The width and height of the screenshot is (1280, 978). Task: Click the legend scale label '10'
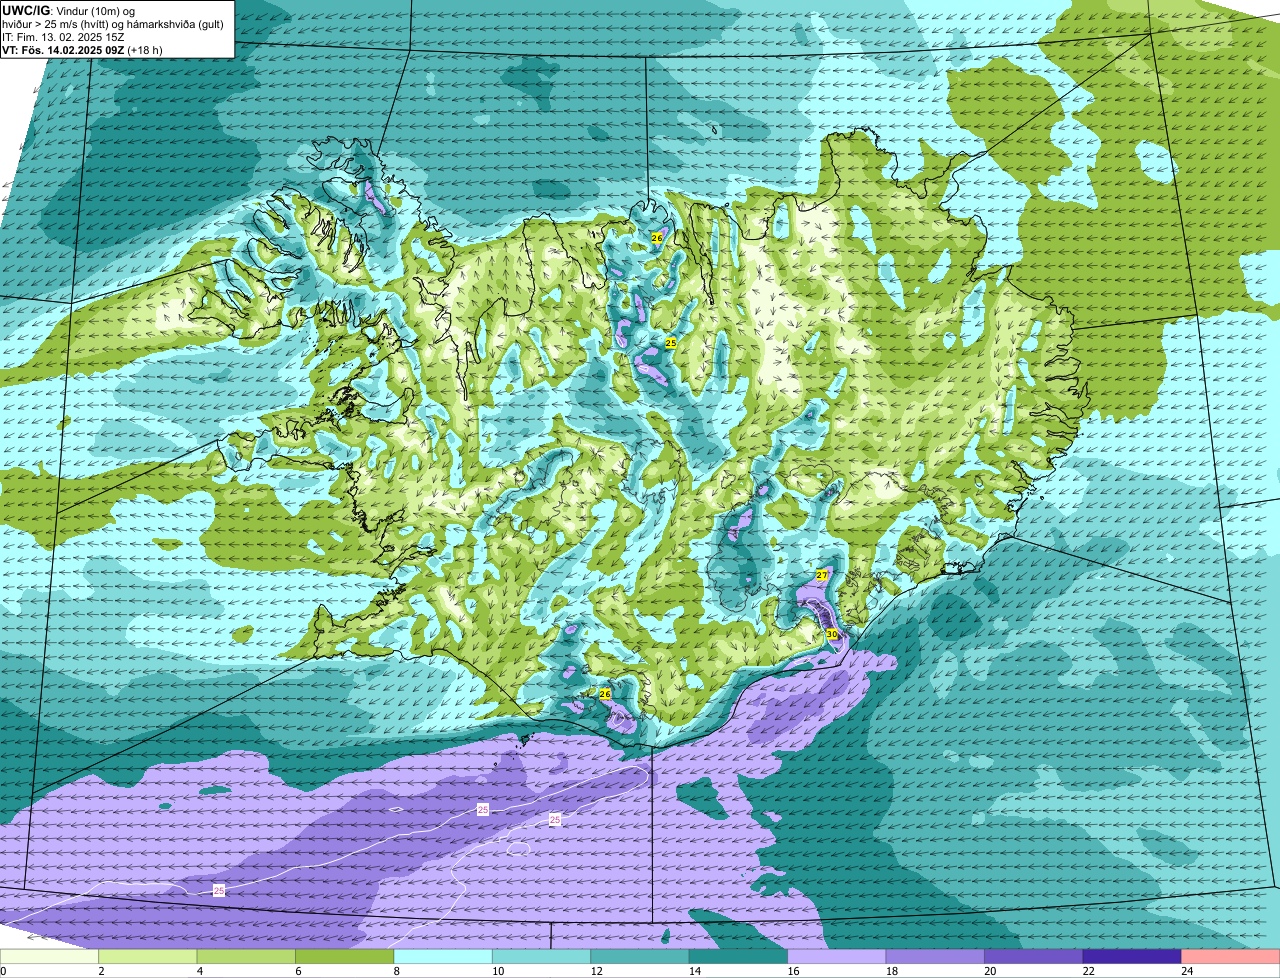click(498, 971)
